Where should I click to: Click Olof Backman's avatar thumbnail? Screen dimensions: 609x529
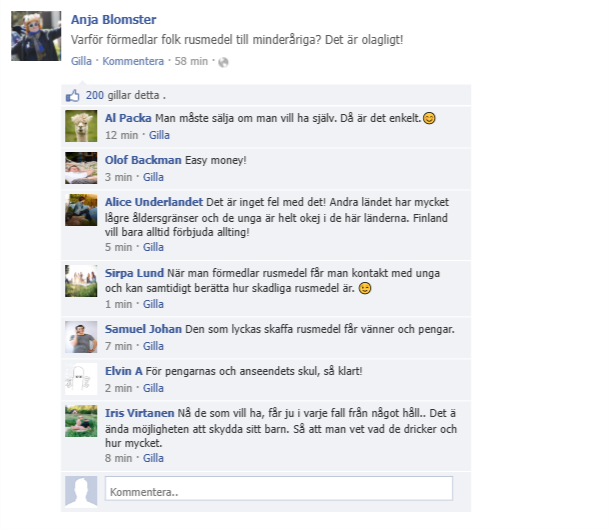tap(81, 168)
